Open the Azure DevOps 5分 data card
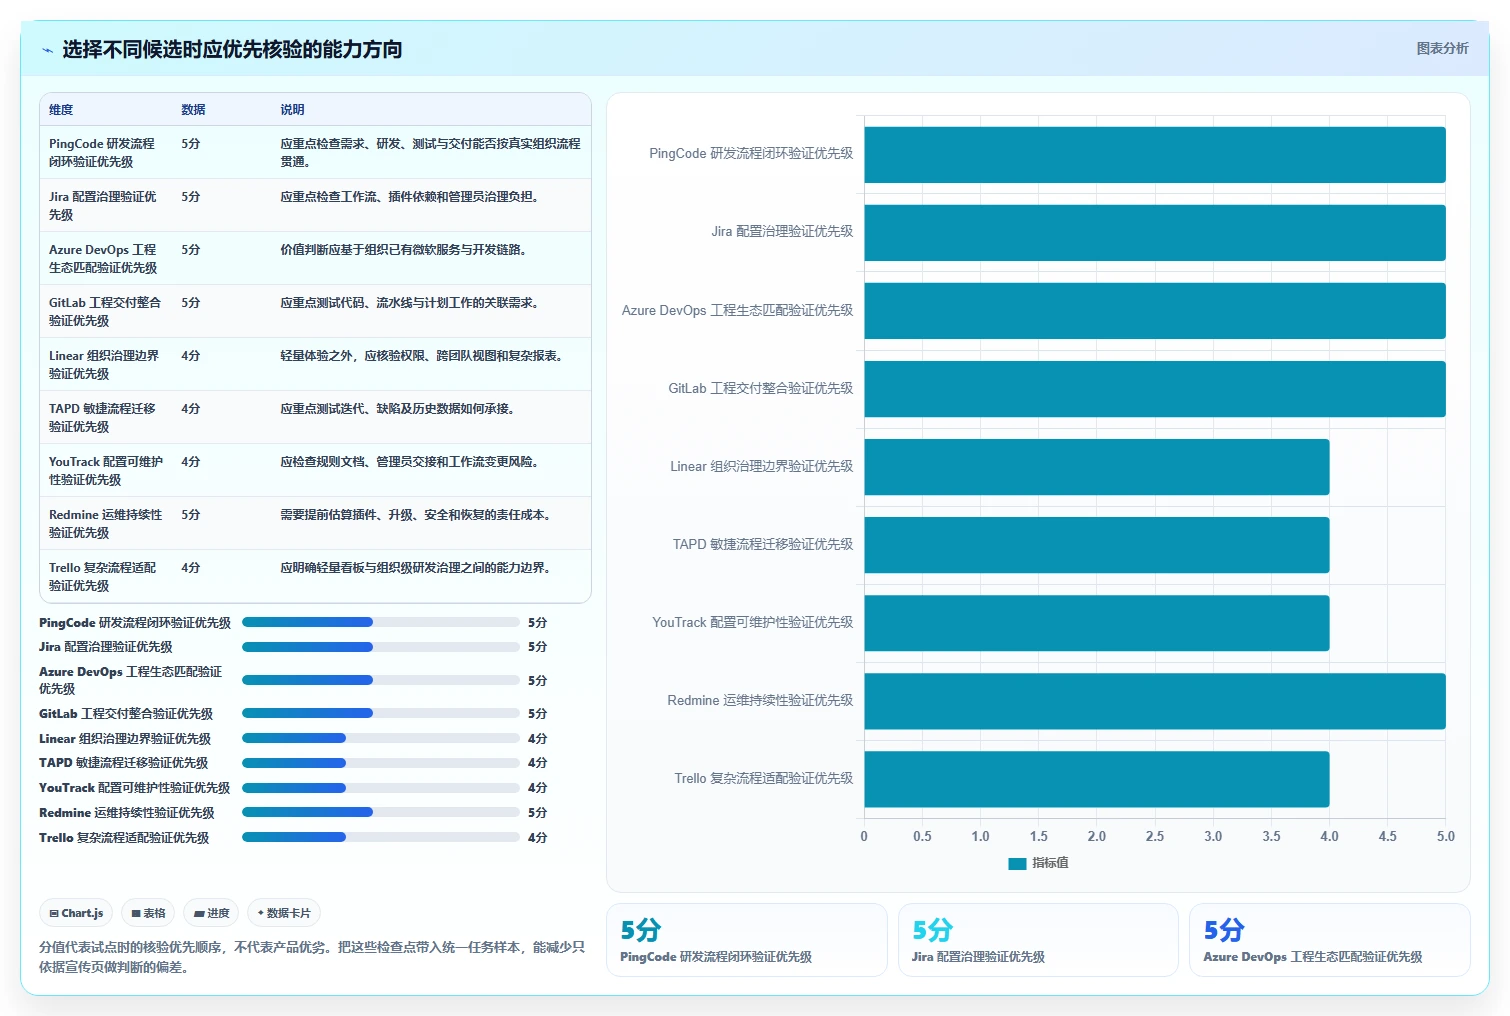Screen dimensions: 1510x1016 tap(1330, 940)
